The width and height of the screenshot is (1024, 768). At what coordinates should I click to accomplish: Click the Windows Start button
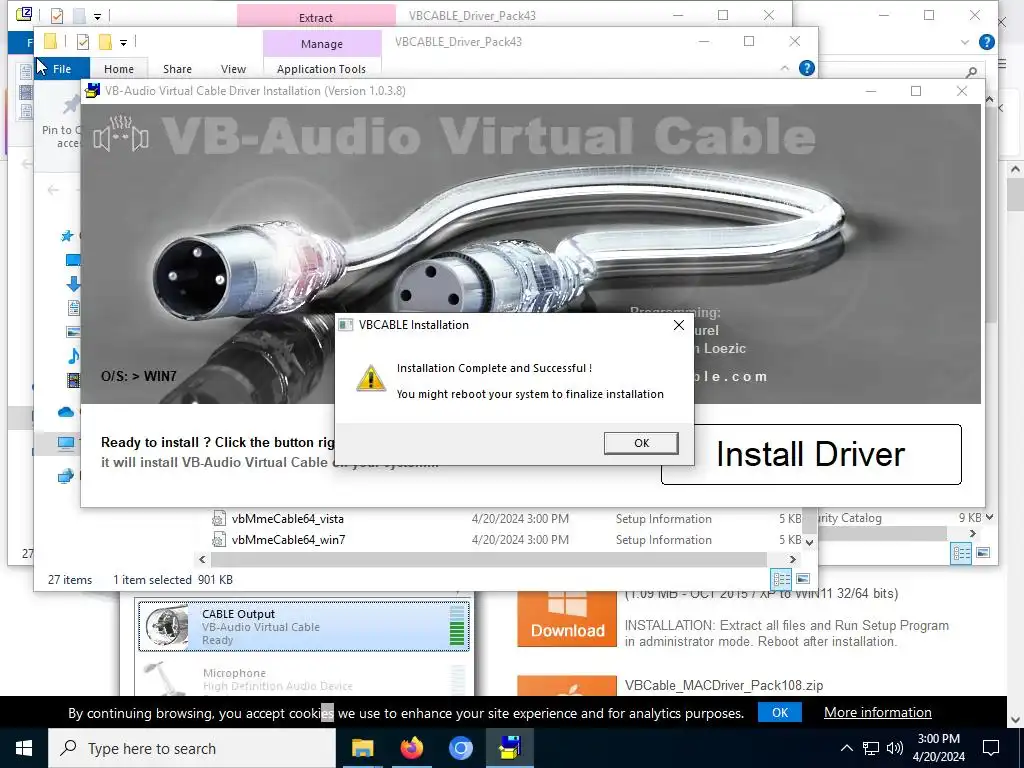point(24,748)
